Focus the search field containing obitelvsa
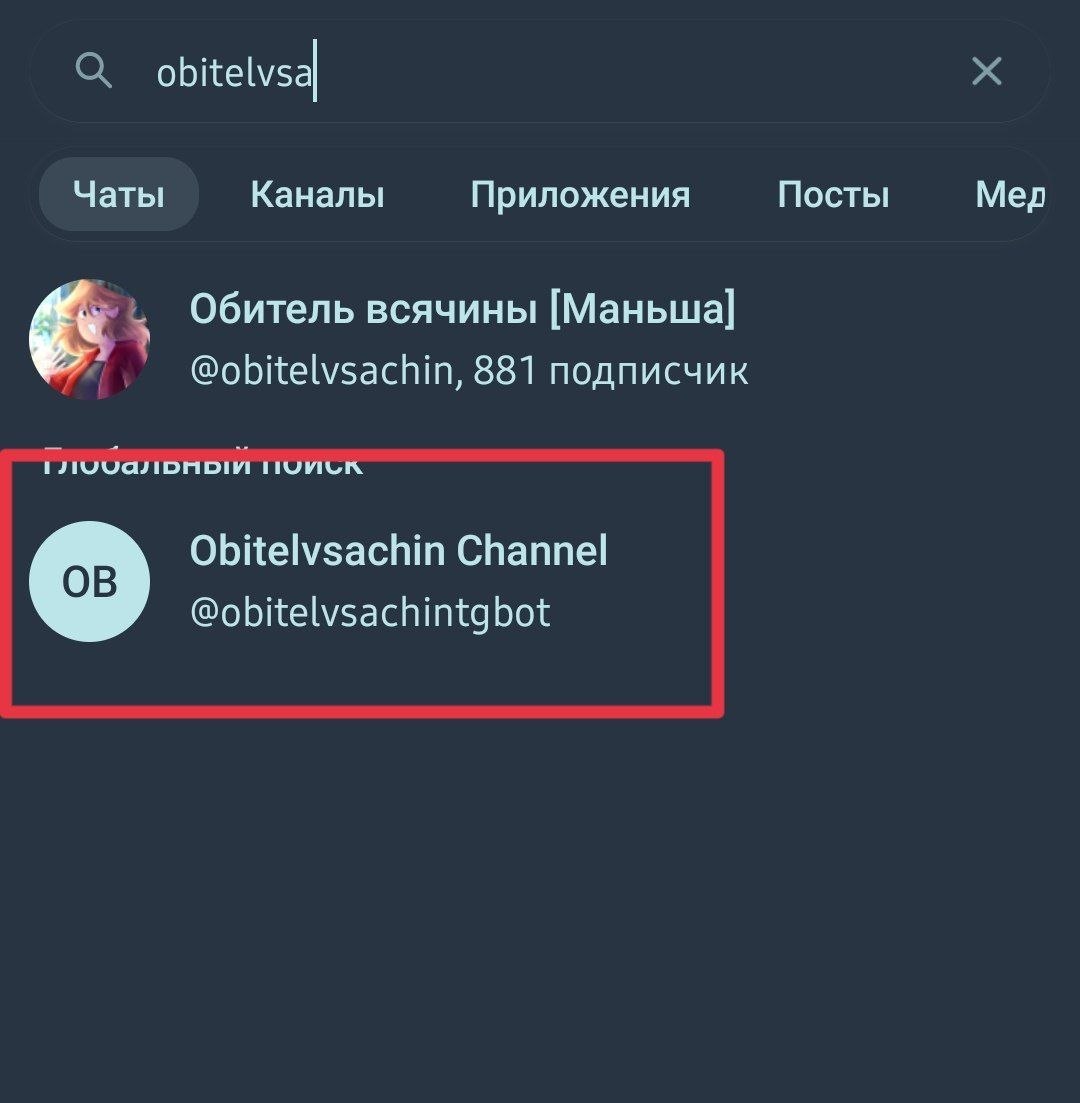The image size is (1080, 1103). [x=540, y=71]
